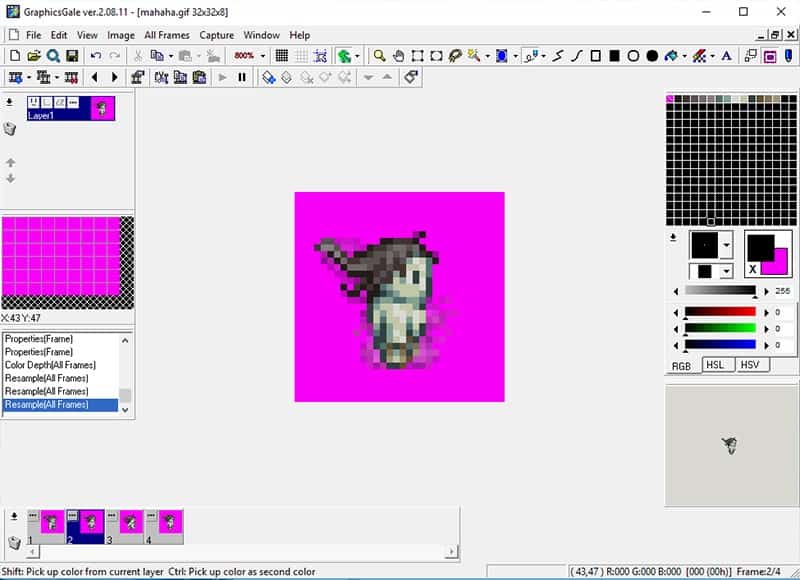Expand Magic Wand options dropdown arrow
Screen dimensions: 800x580
[x=487, y=56]
